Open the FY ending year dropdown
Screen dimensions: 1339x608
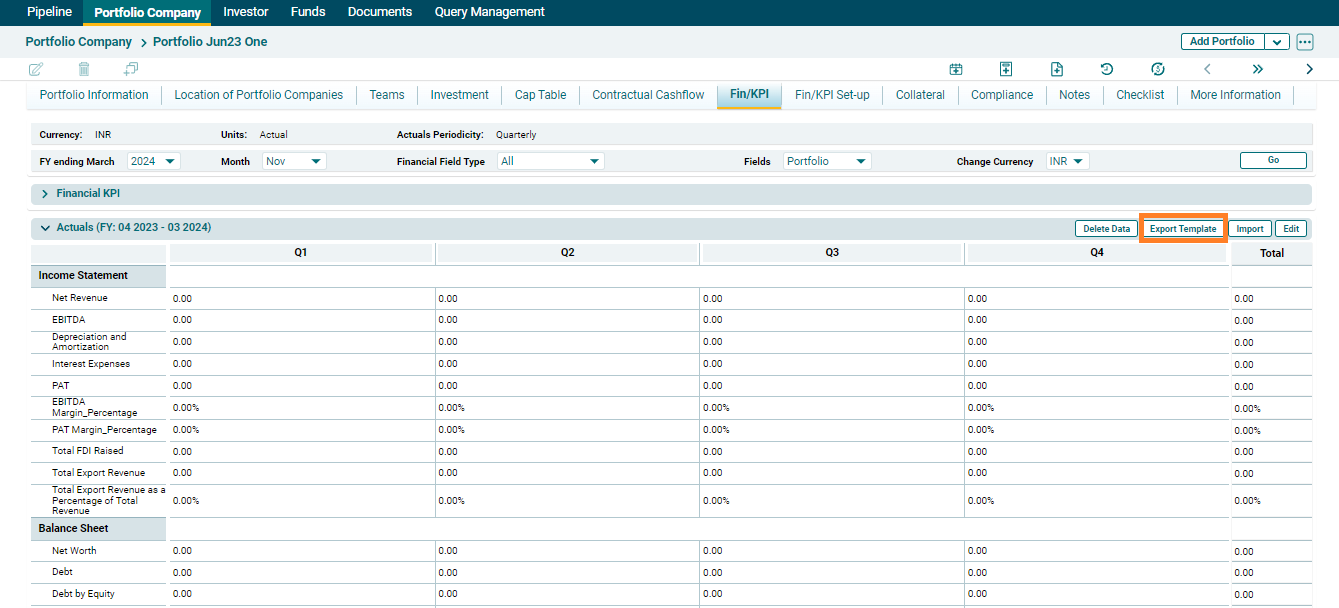154,161
